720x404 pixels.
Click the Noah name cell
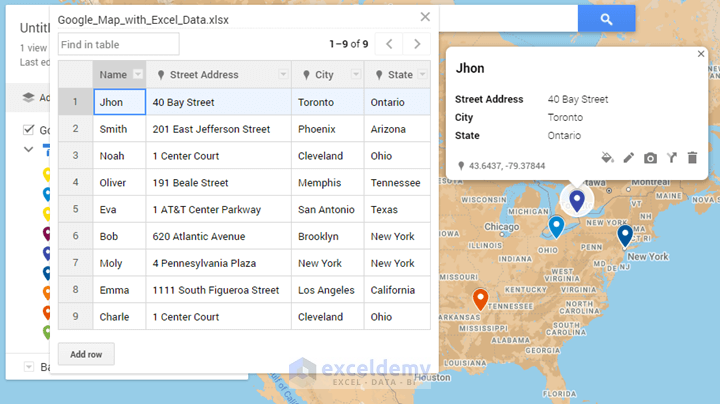(119, 156)
